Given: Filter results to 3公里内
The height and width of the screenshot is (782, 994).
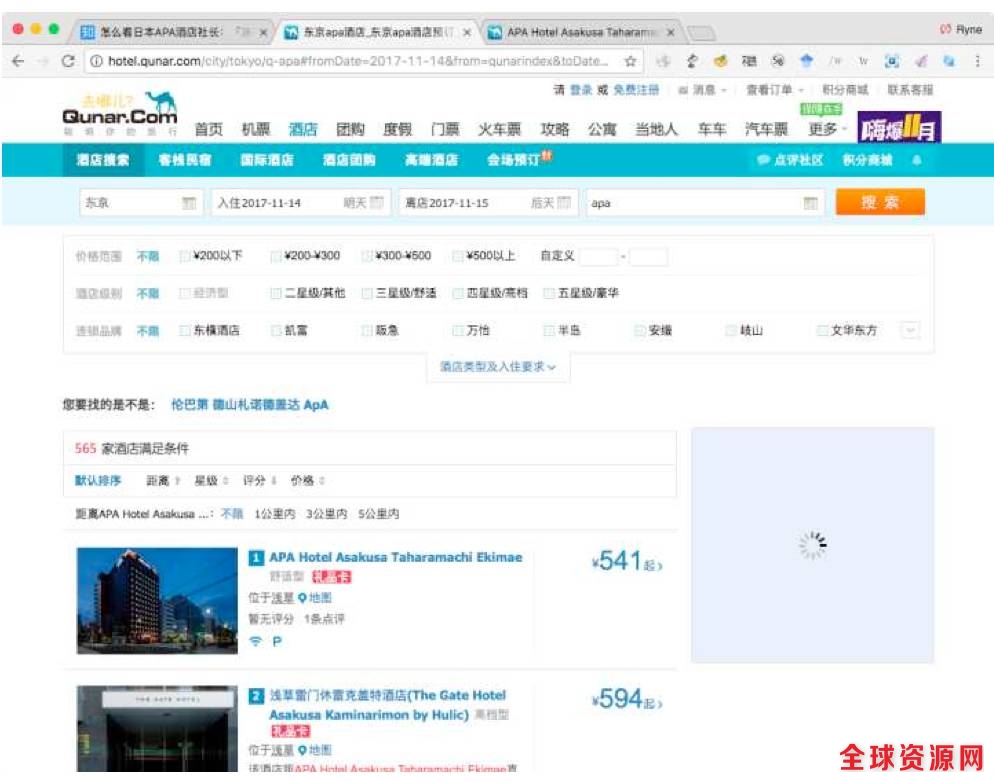Looking at the screenshot, I should 326,514.
